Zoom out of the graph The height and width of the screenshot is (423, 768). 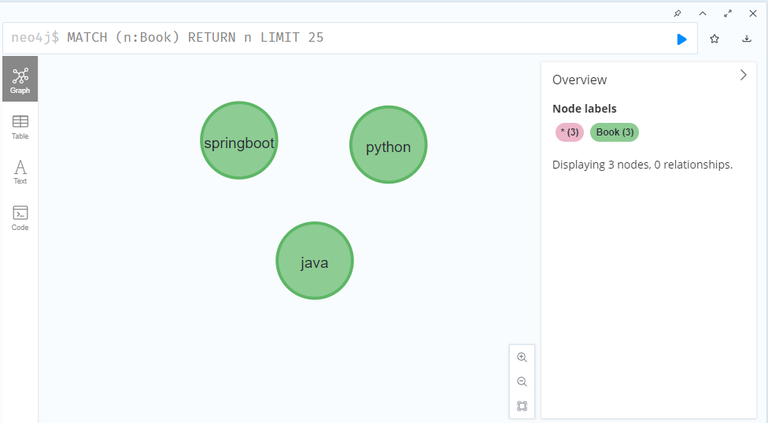click(x=522, y=382)
